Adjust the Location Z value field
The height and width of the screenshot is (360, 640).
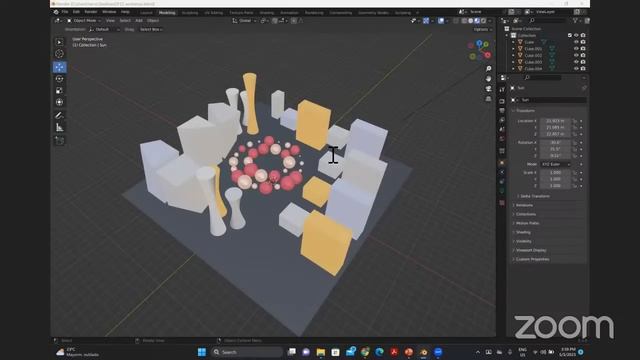(555, 134)
